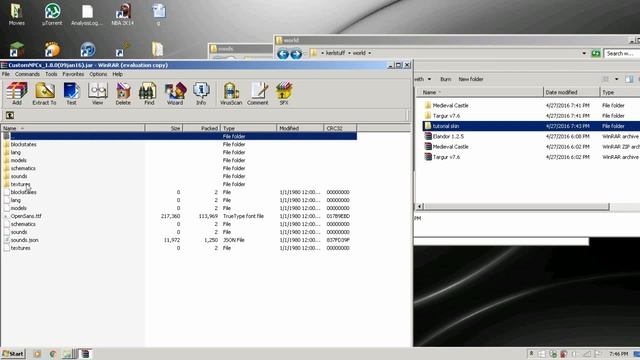Select the tutorial skin folder

pyautogui.click(x=531, y=126)
